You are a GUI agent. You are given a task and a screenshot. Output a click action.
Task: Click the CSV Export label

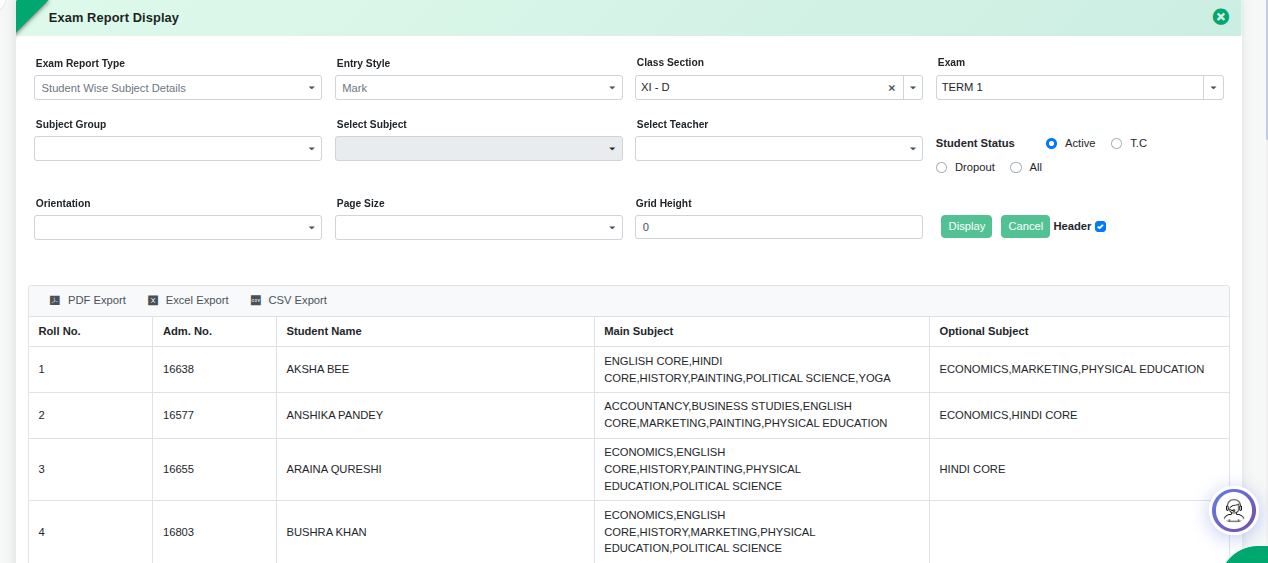(298, 301)
